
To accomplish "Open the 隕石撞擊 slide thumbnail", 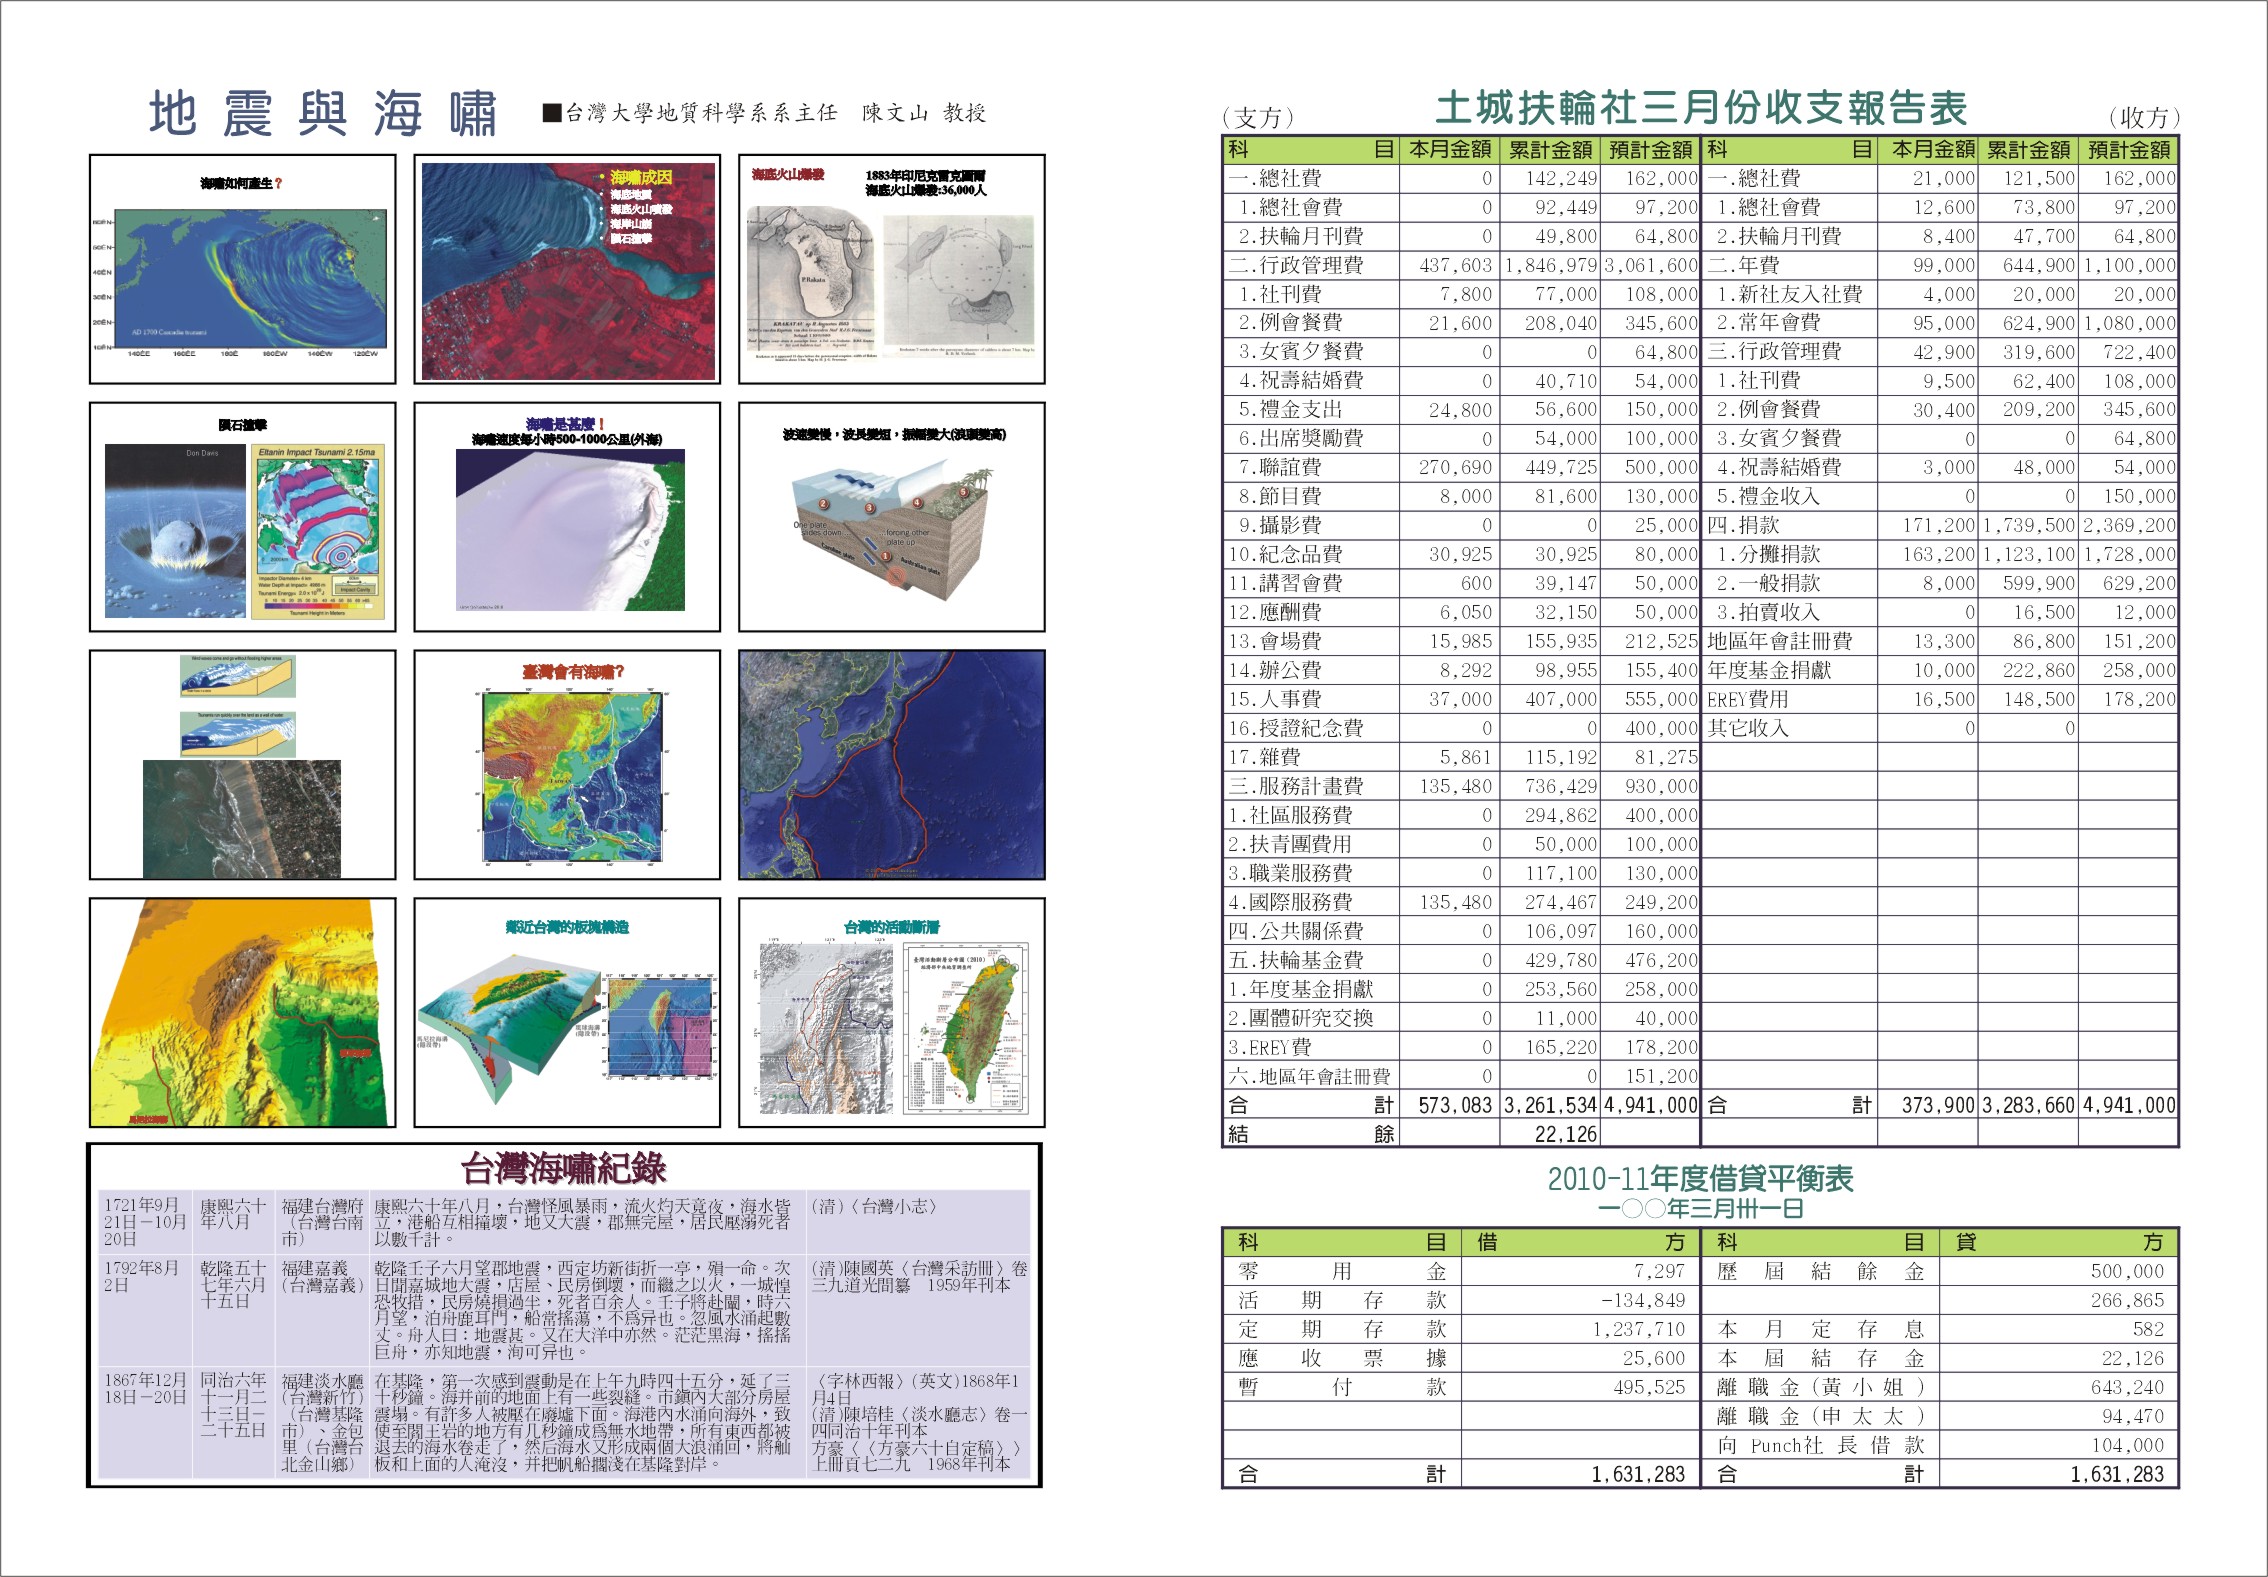I will (x=243, y=517).
